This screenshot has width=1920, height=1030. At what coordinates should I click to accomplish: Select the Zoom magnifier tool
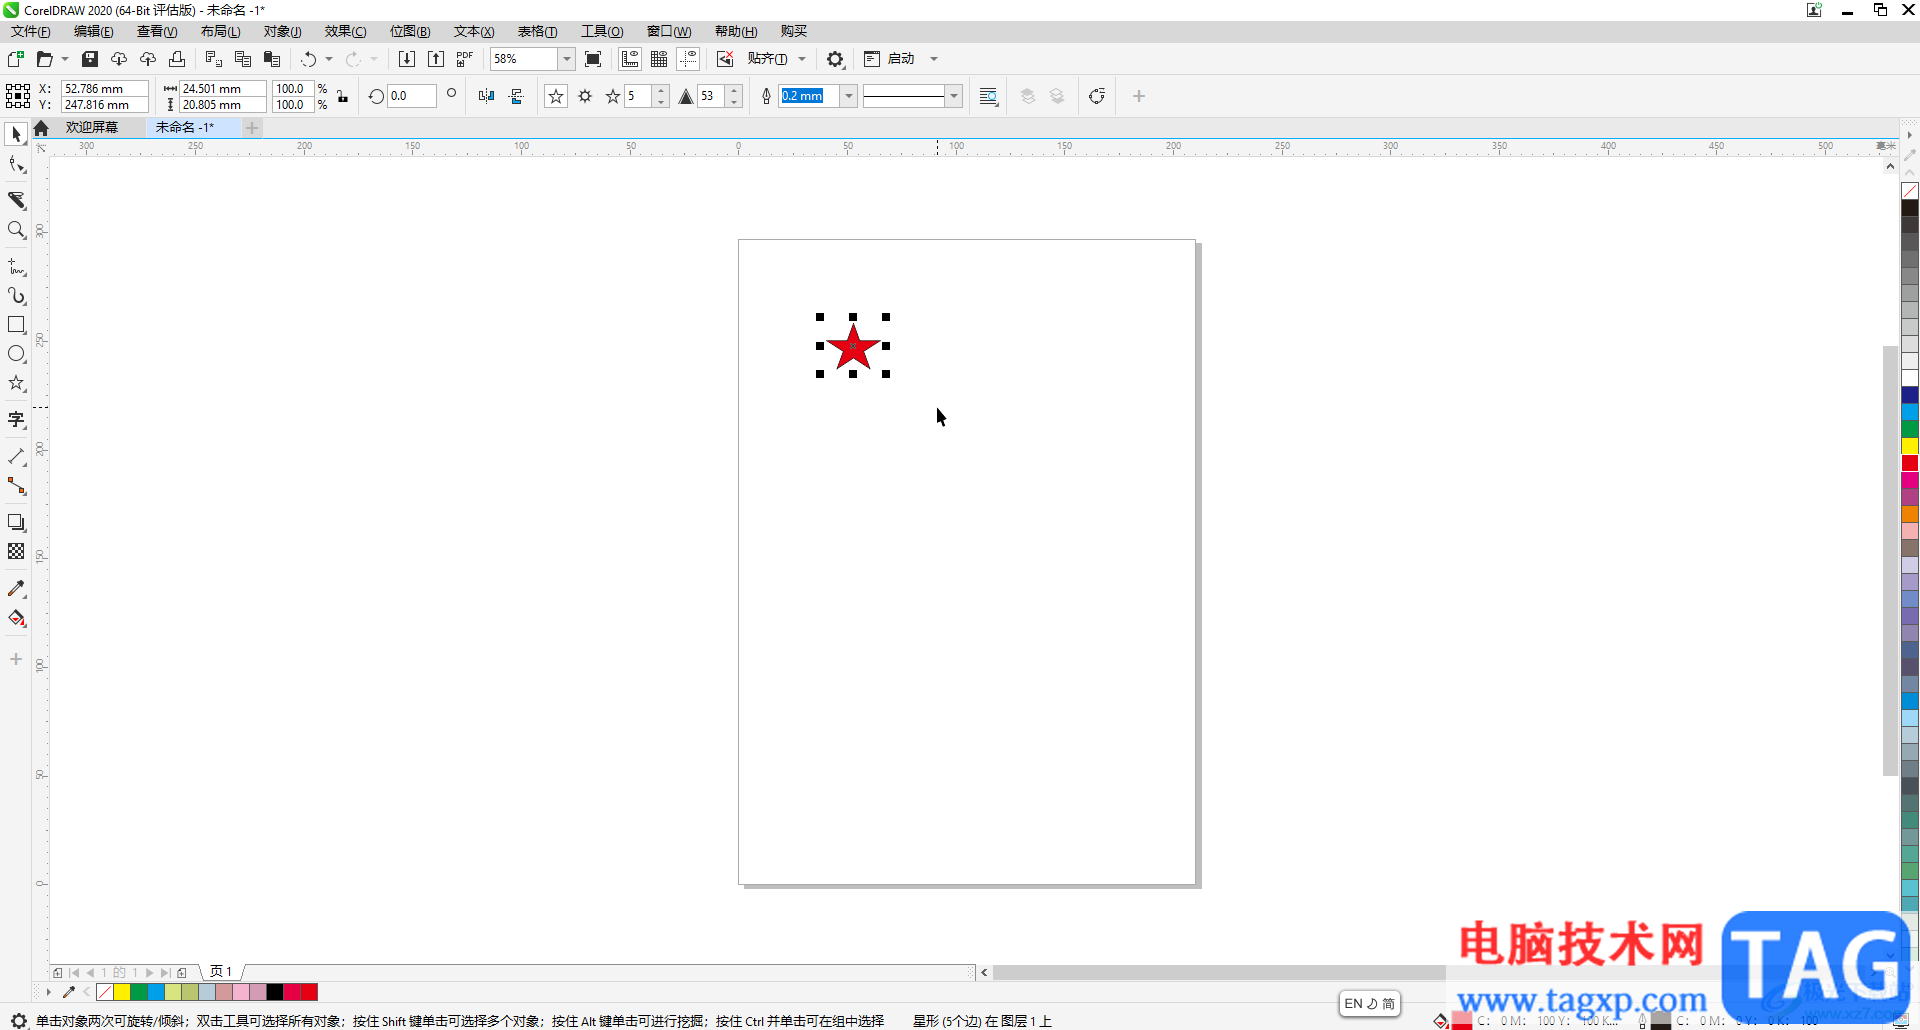click(x=16, y=230)
